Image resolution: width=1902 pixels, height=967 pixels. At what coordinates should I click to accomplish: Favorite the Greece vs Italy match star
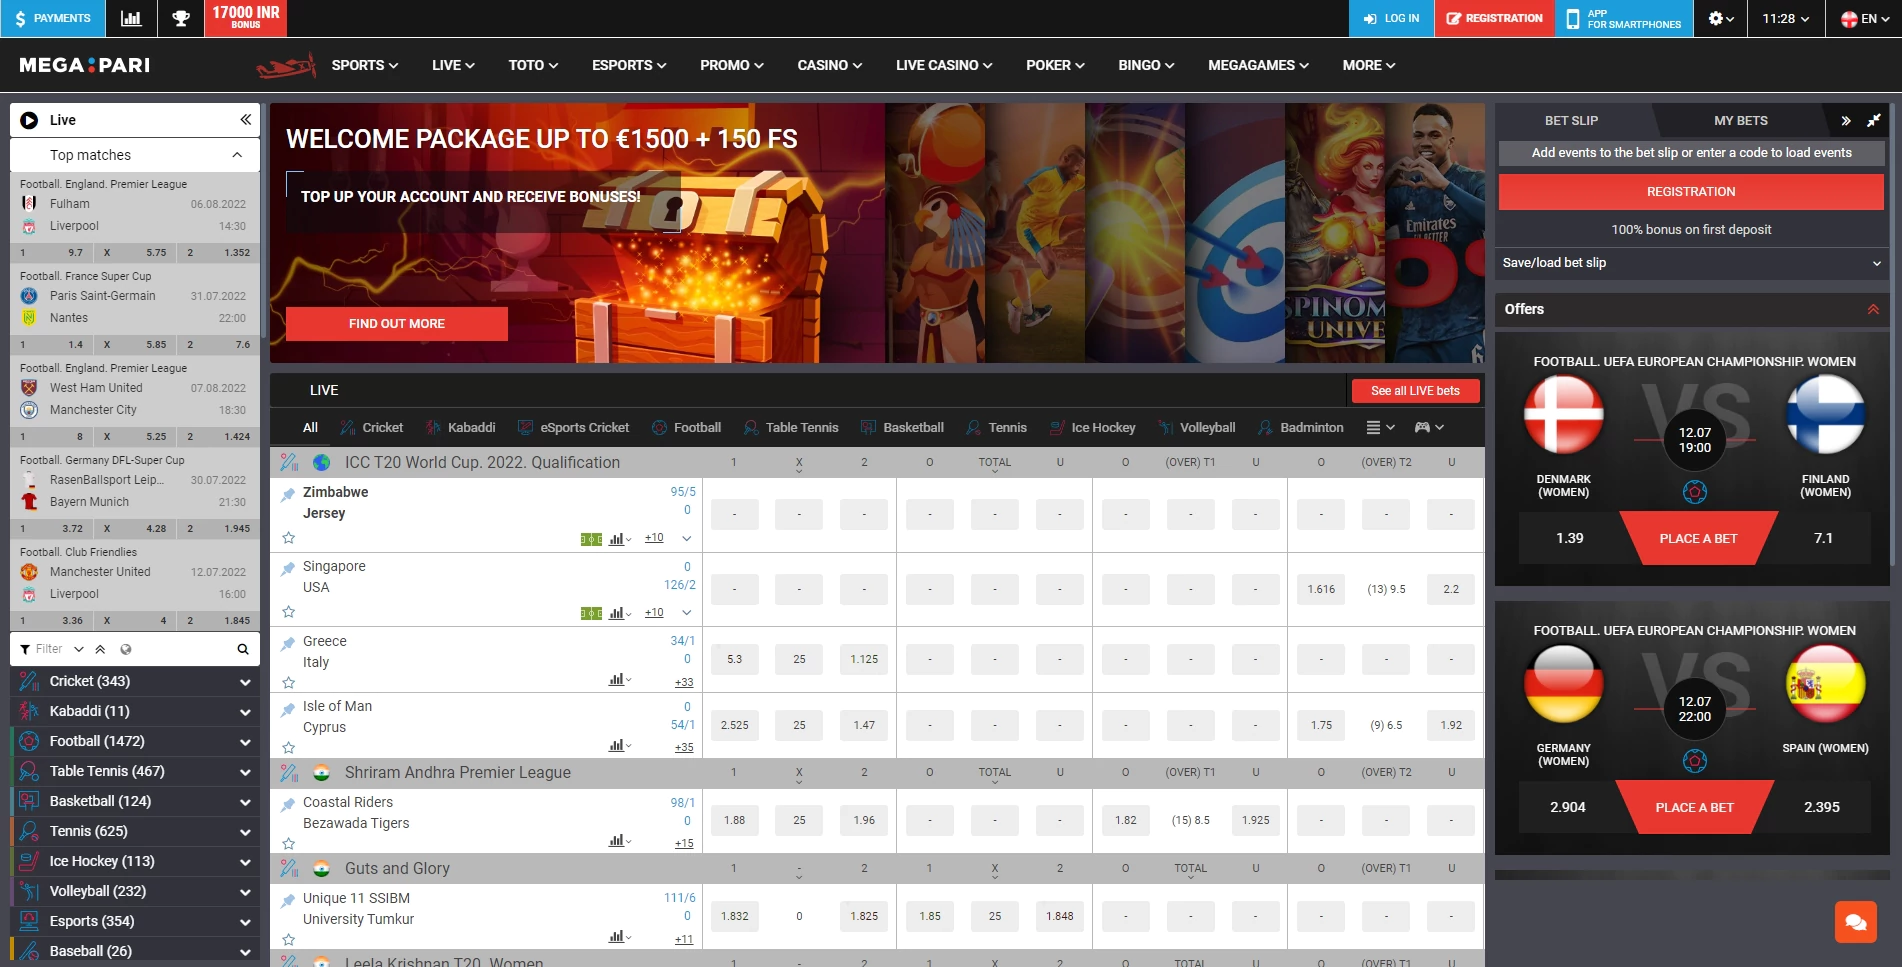[x=289, y=682]
